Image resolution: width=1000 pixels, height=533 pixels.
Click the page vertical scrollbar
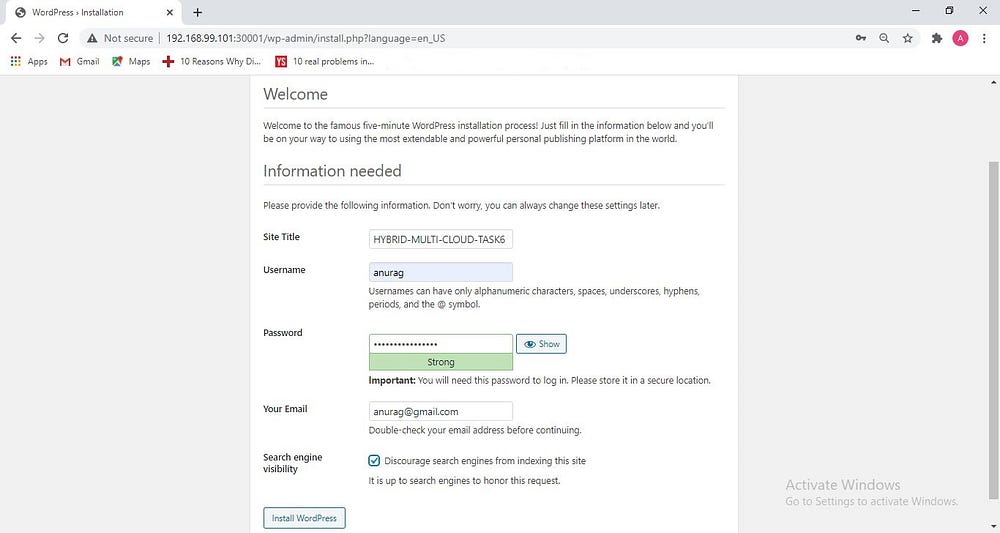click(993, 330)
